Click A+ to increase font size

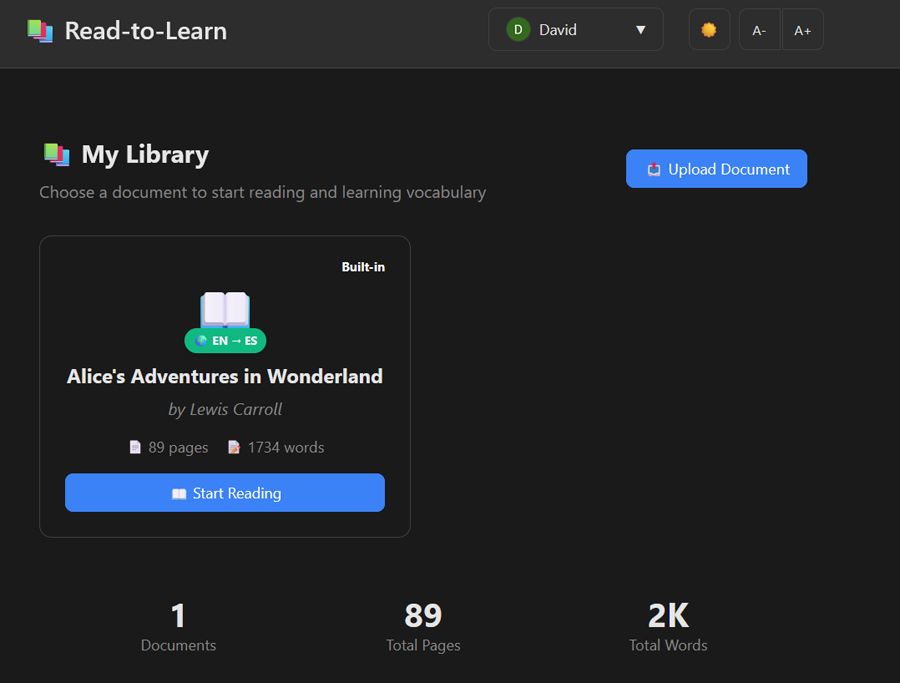[x=802, y=29]
